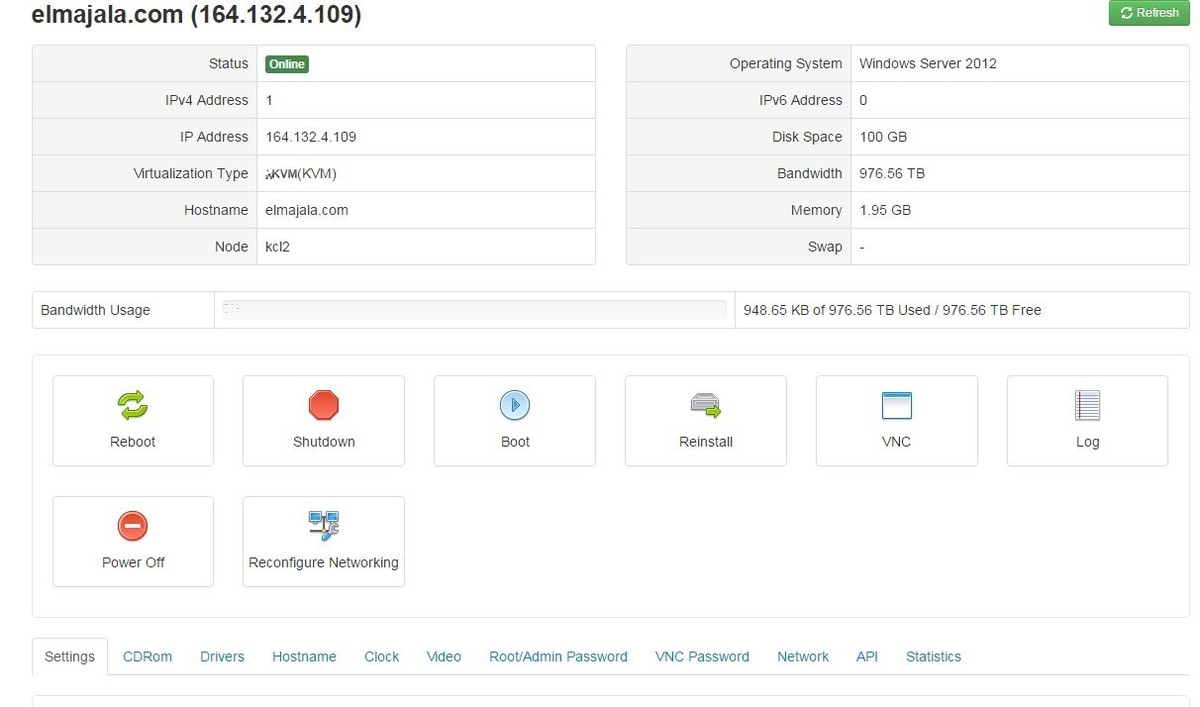Click the Reconfigure Networking icon
The height and width of the screenshot is (707, 1200).
pos(324,525)
